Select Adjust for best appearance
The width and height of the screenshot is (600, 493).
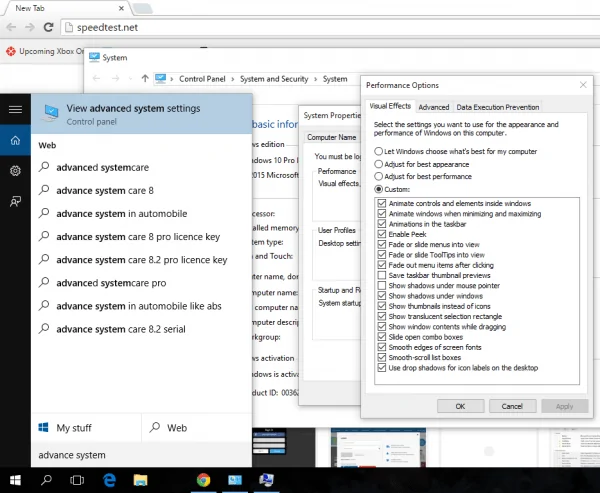point(378,164)
